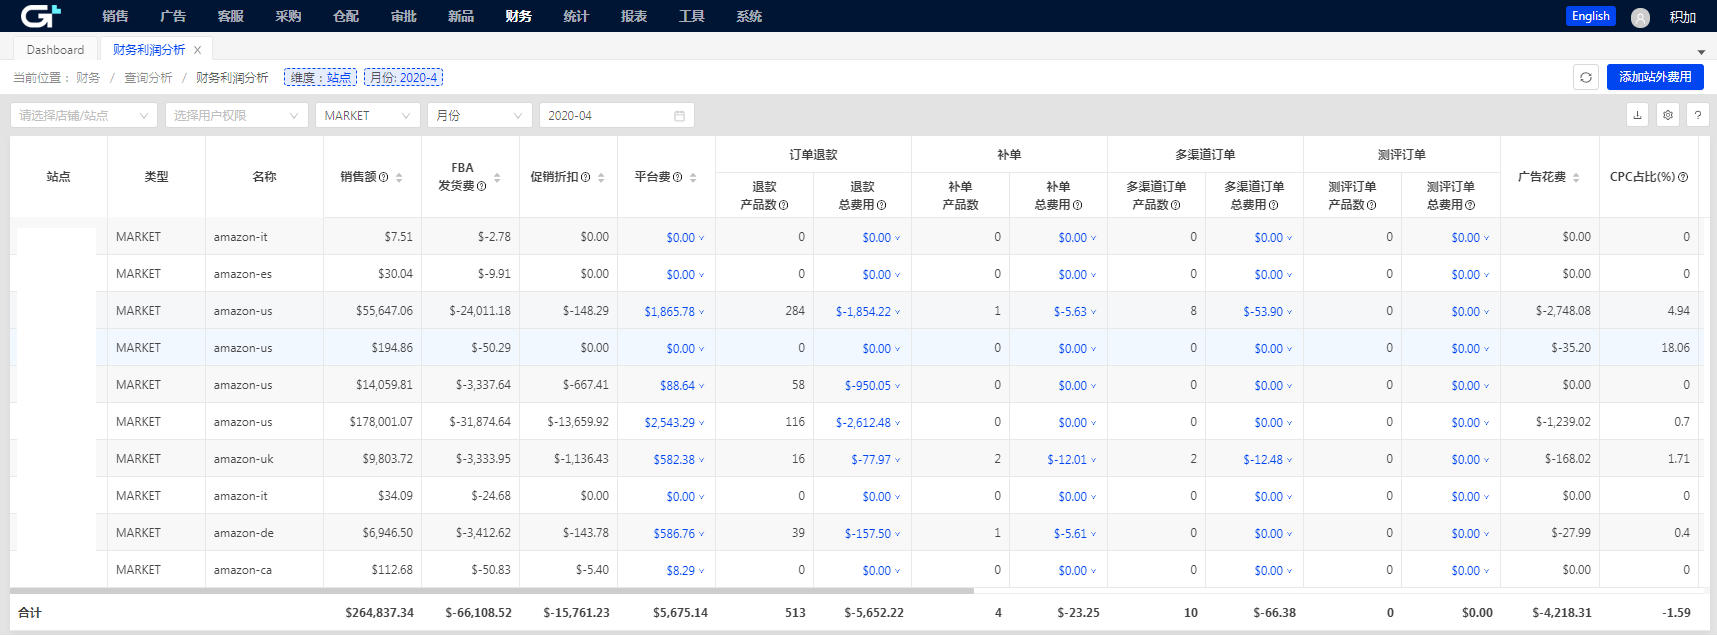
Task: Click the 月份: 2020-4 filter tag
Action: [x=403, y=78]
